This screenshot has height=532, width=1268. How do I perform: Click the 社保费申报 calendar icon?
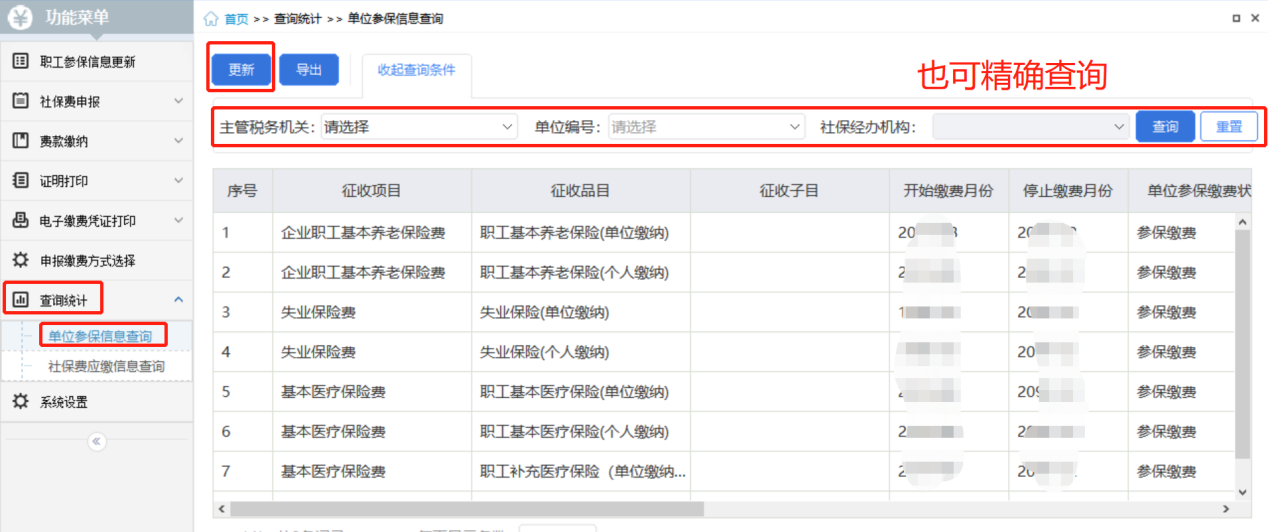[20, 101]
